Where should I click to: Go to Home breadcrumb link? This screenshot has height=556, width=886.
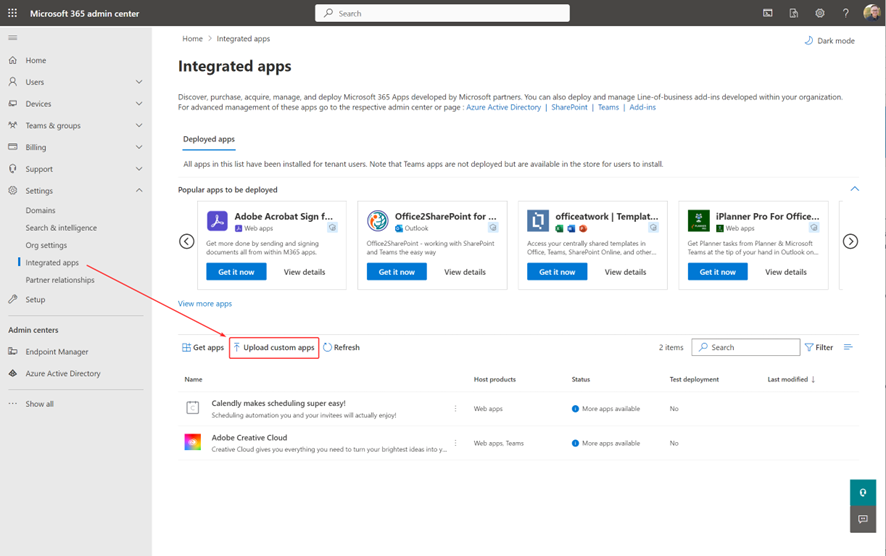click(x=192, y=38)
